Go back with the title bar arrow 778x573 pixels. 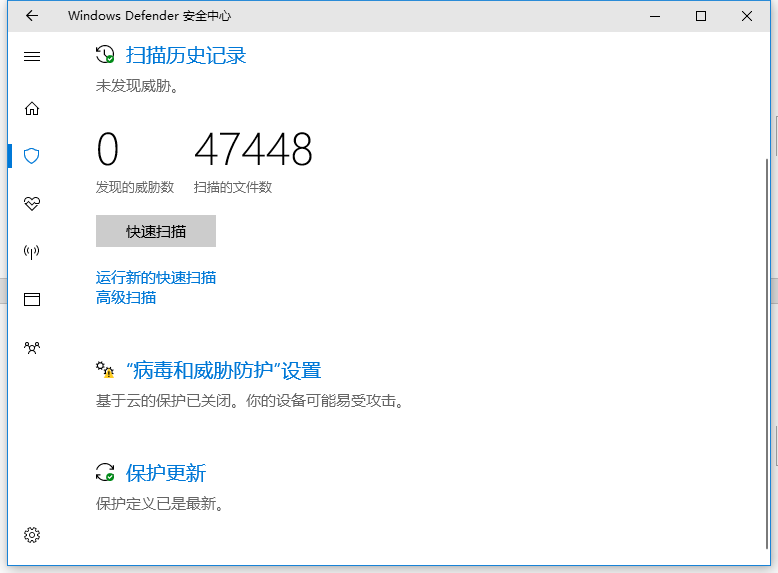tap(32, 16)
